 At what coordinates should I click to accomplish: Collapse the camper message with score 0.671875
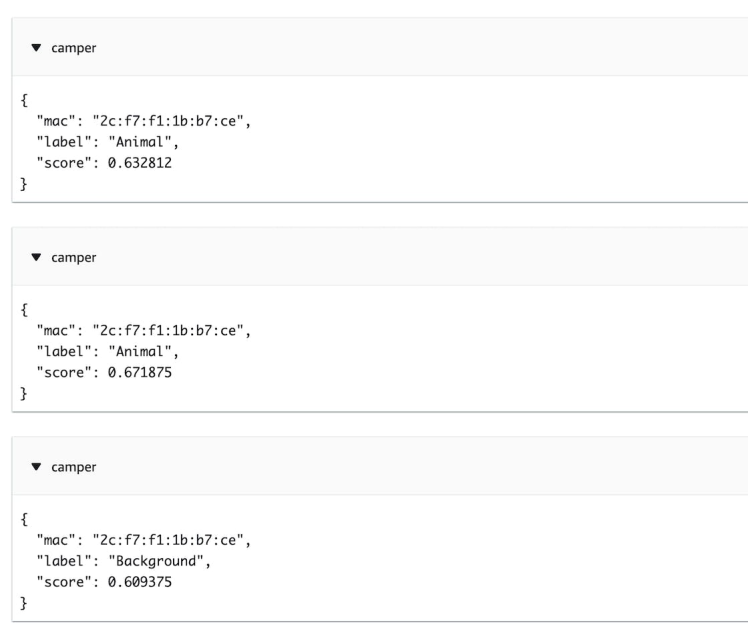click(x=35, y=257)
